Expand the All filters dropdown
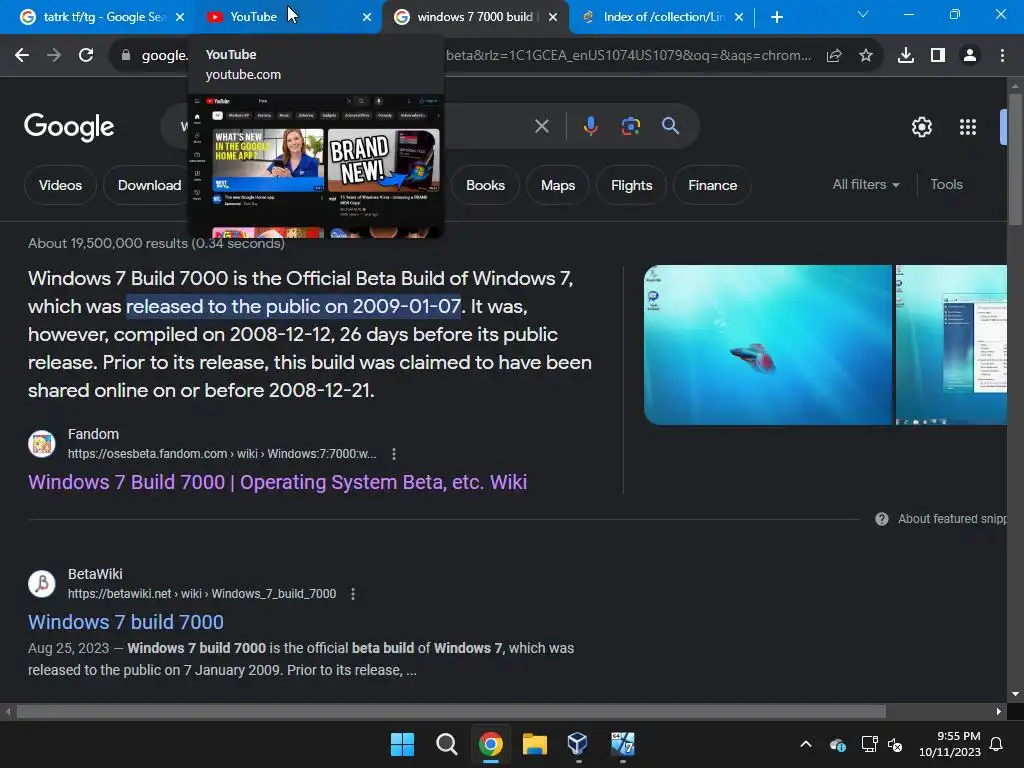 [866, 185]
